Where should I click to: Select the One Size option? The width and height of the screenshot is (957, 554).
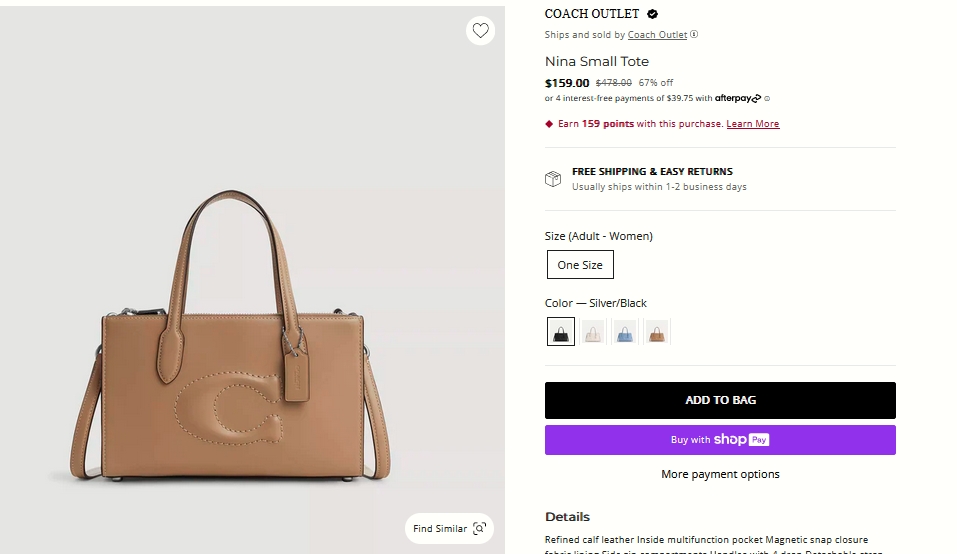pos(580,265)
